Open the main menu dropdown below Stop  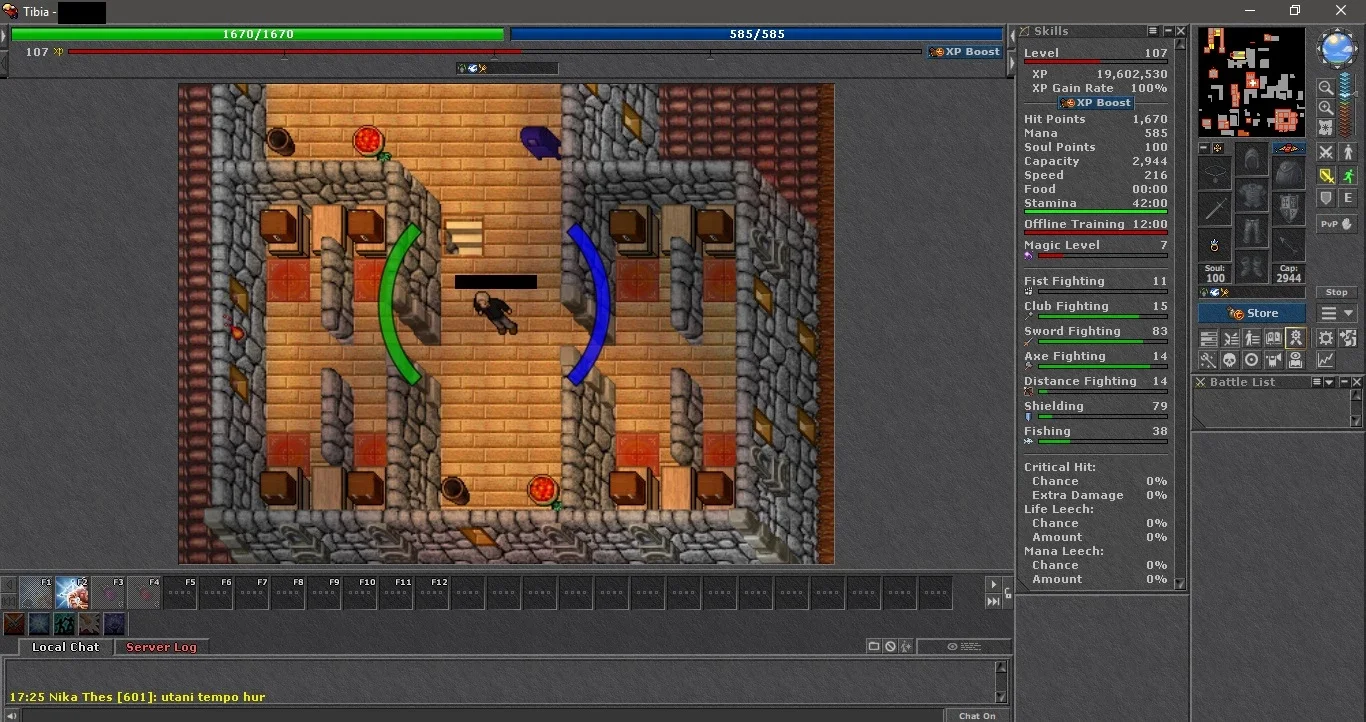[x=1337, y=313]
